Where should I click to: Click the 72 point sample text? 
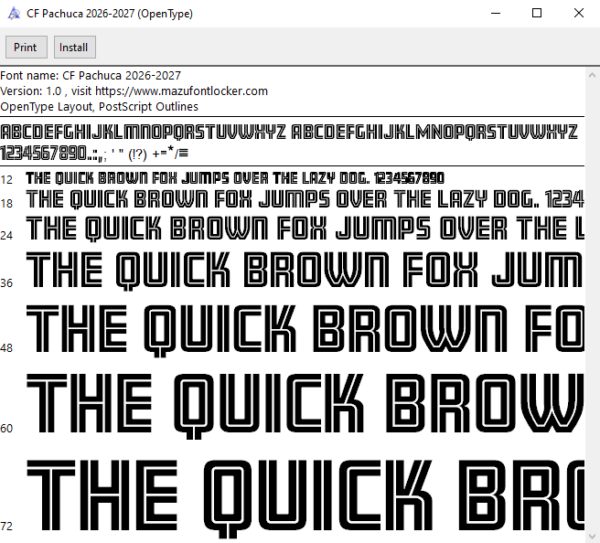pos(305,498)
